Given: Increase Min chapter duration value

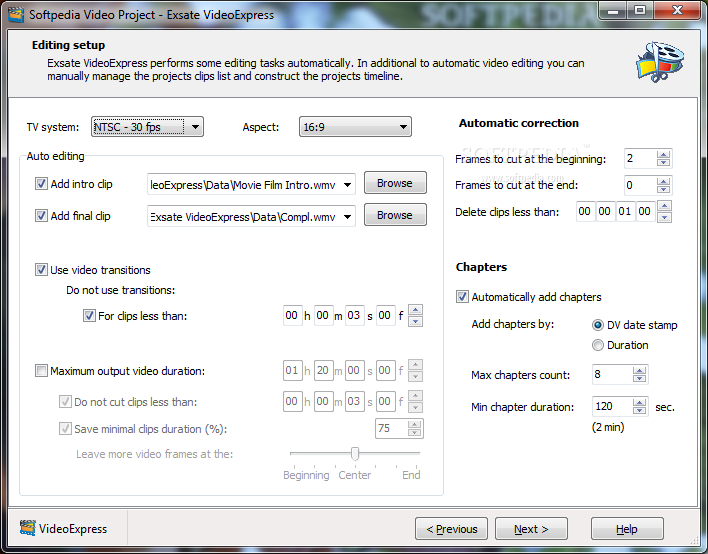Looking at the screenshot, I should click(639, 402).
